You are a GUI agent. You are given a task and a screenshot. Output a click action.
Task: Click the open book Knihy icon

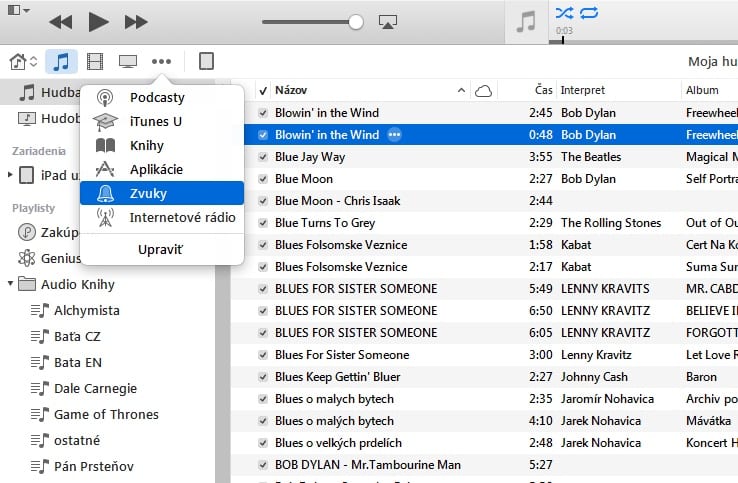[x=105, y=145]
